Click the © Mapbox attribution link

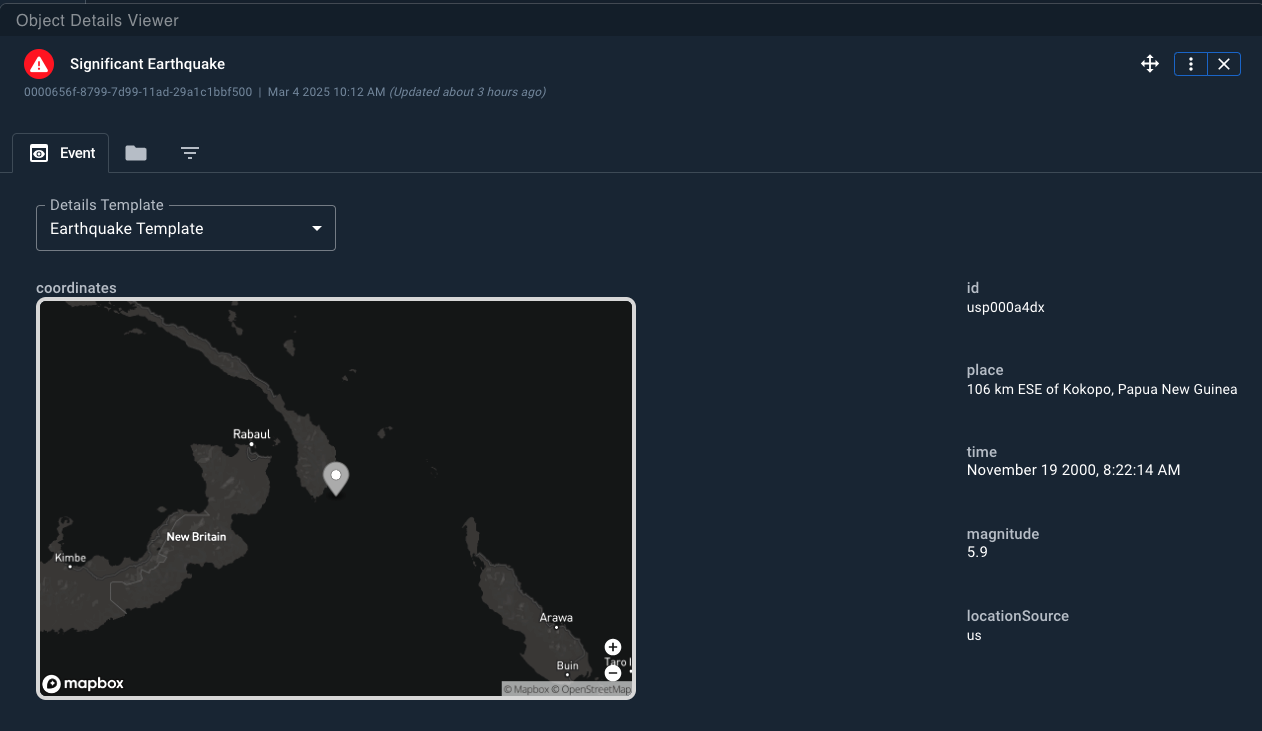pos(527,689)
